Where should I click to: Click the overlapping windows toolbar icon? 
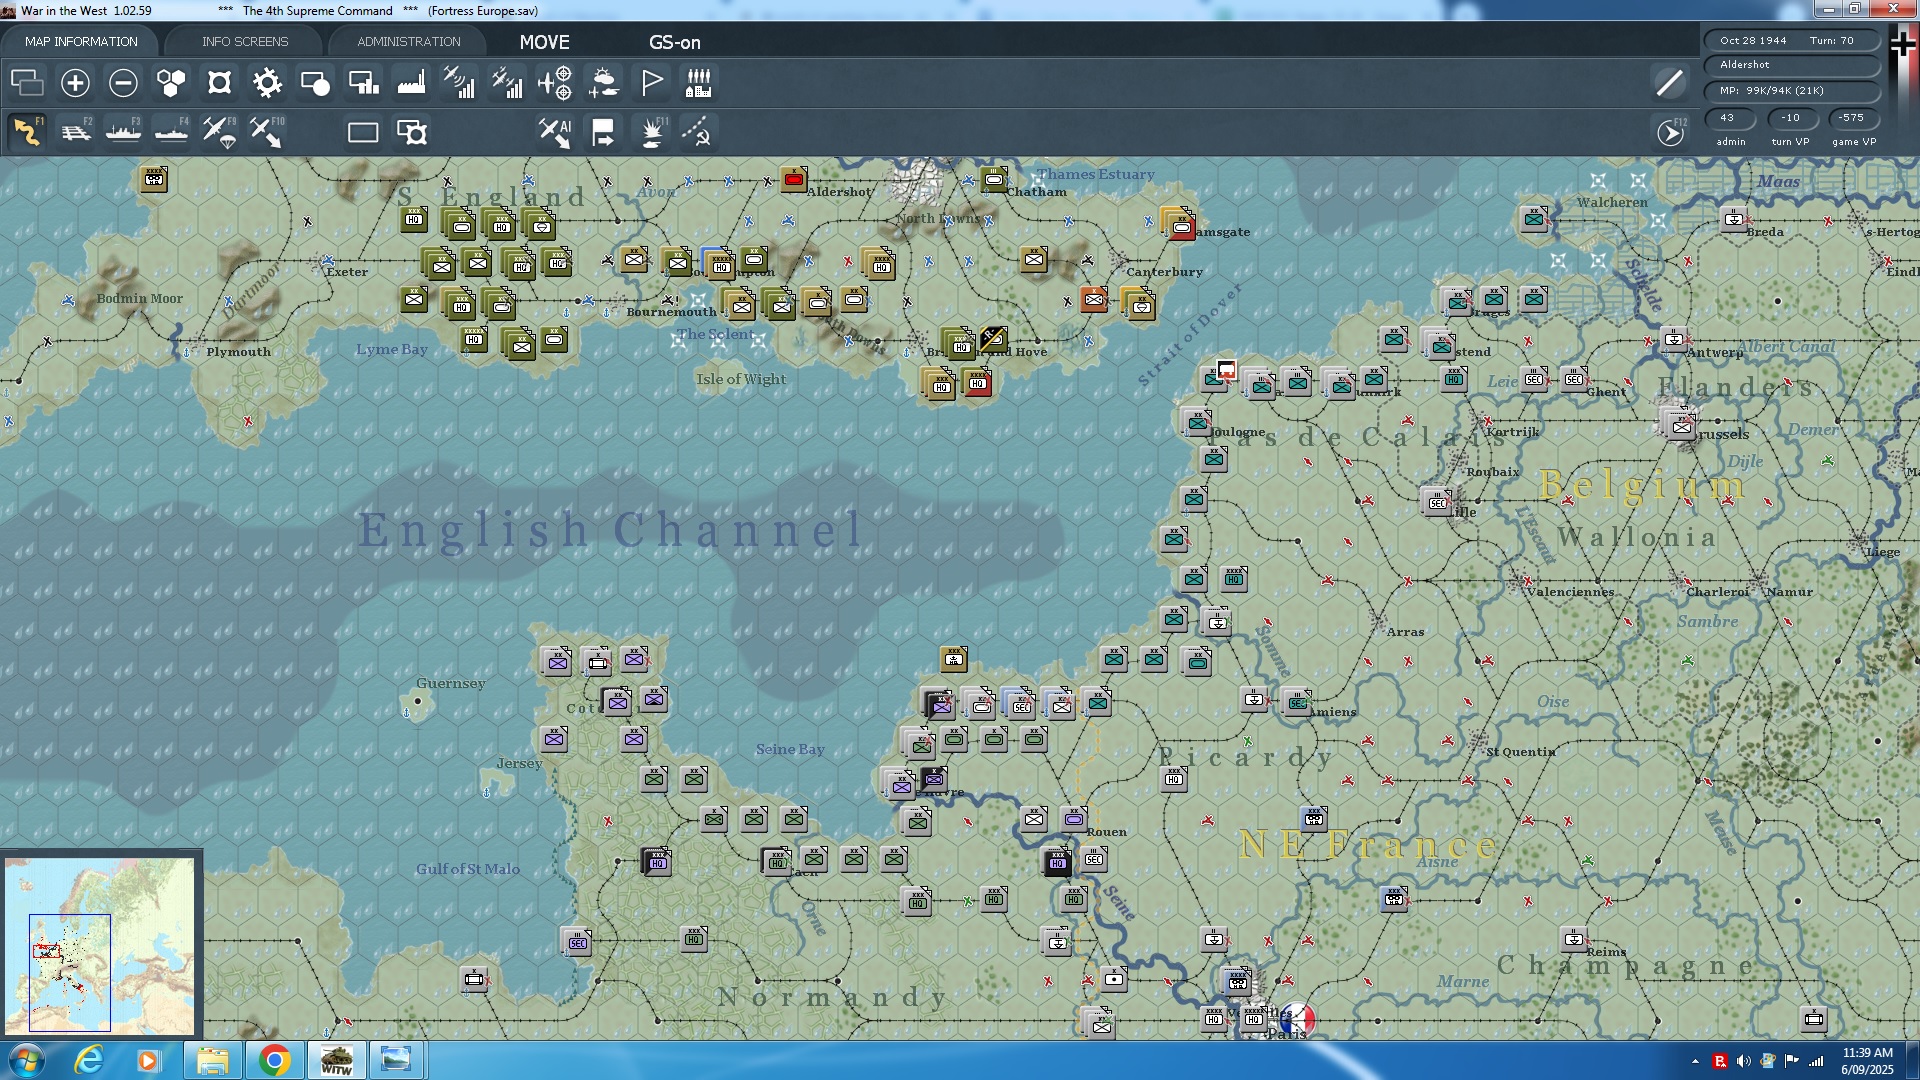(x=27, y=82)
